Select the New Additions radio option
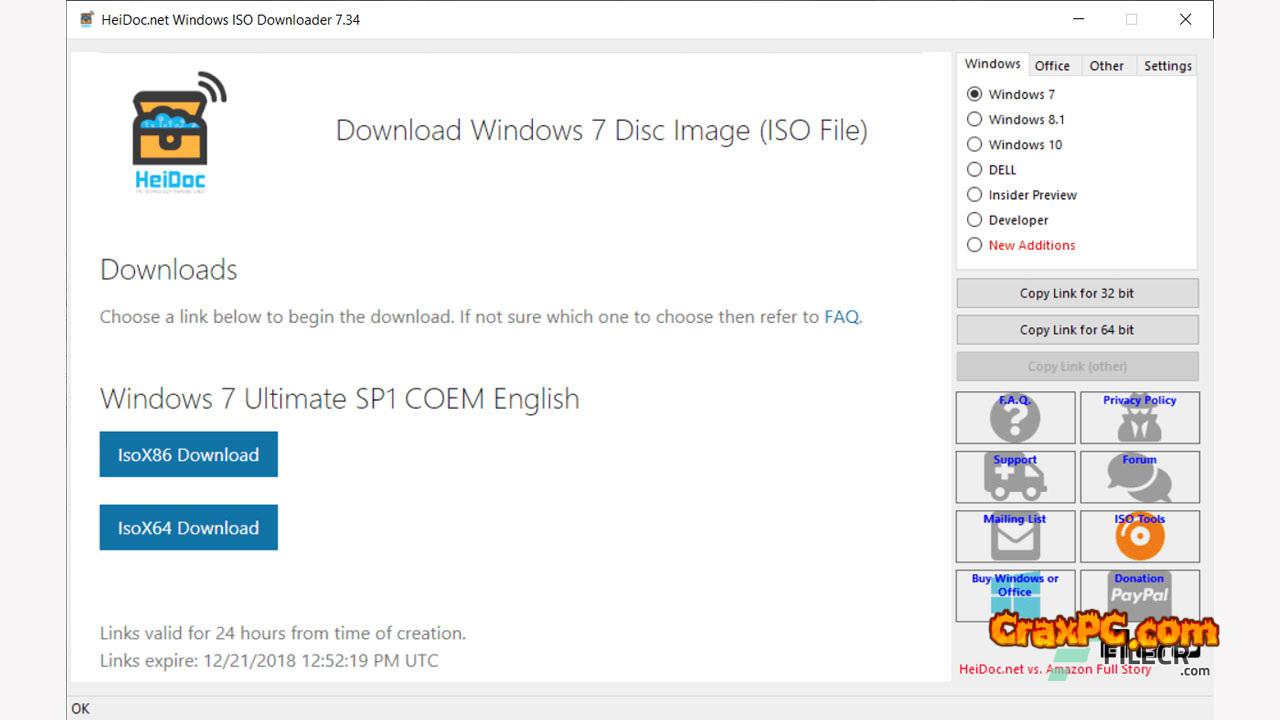 click(x=974, y=245)
